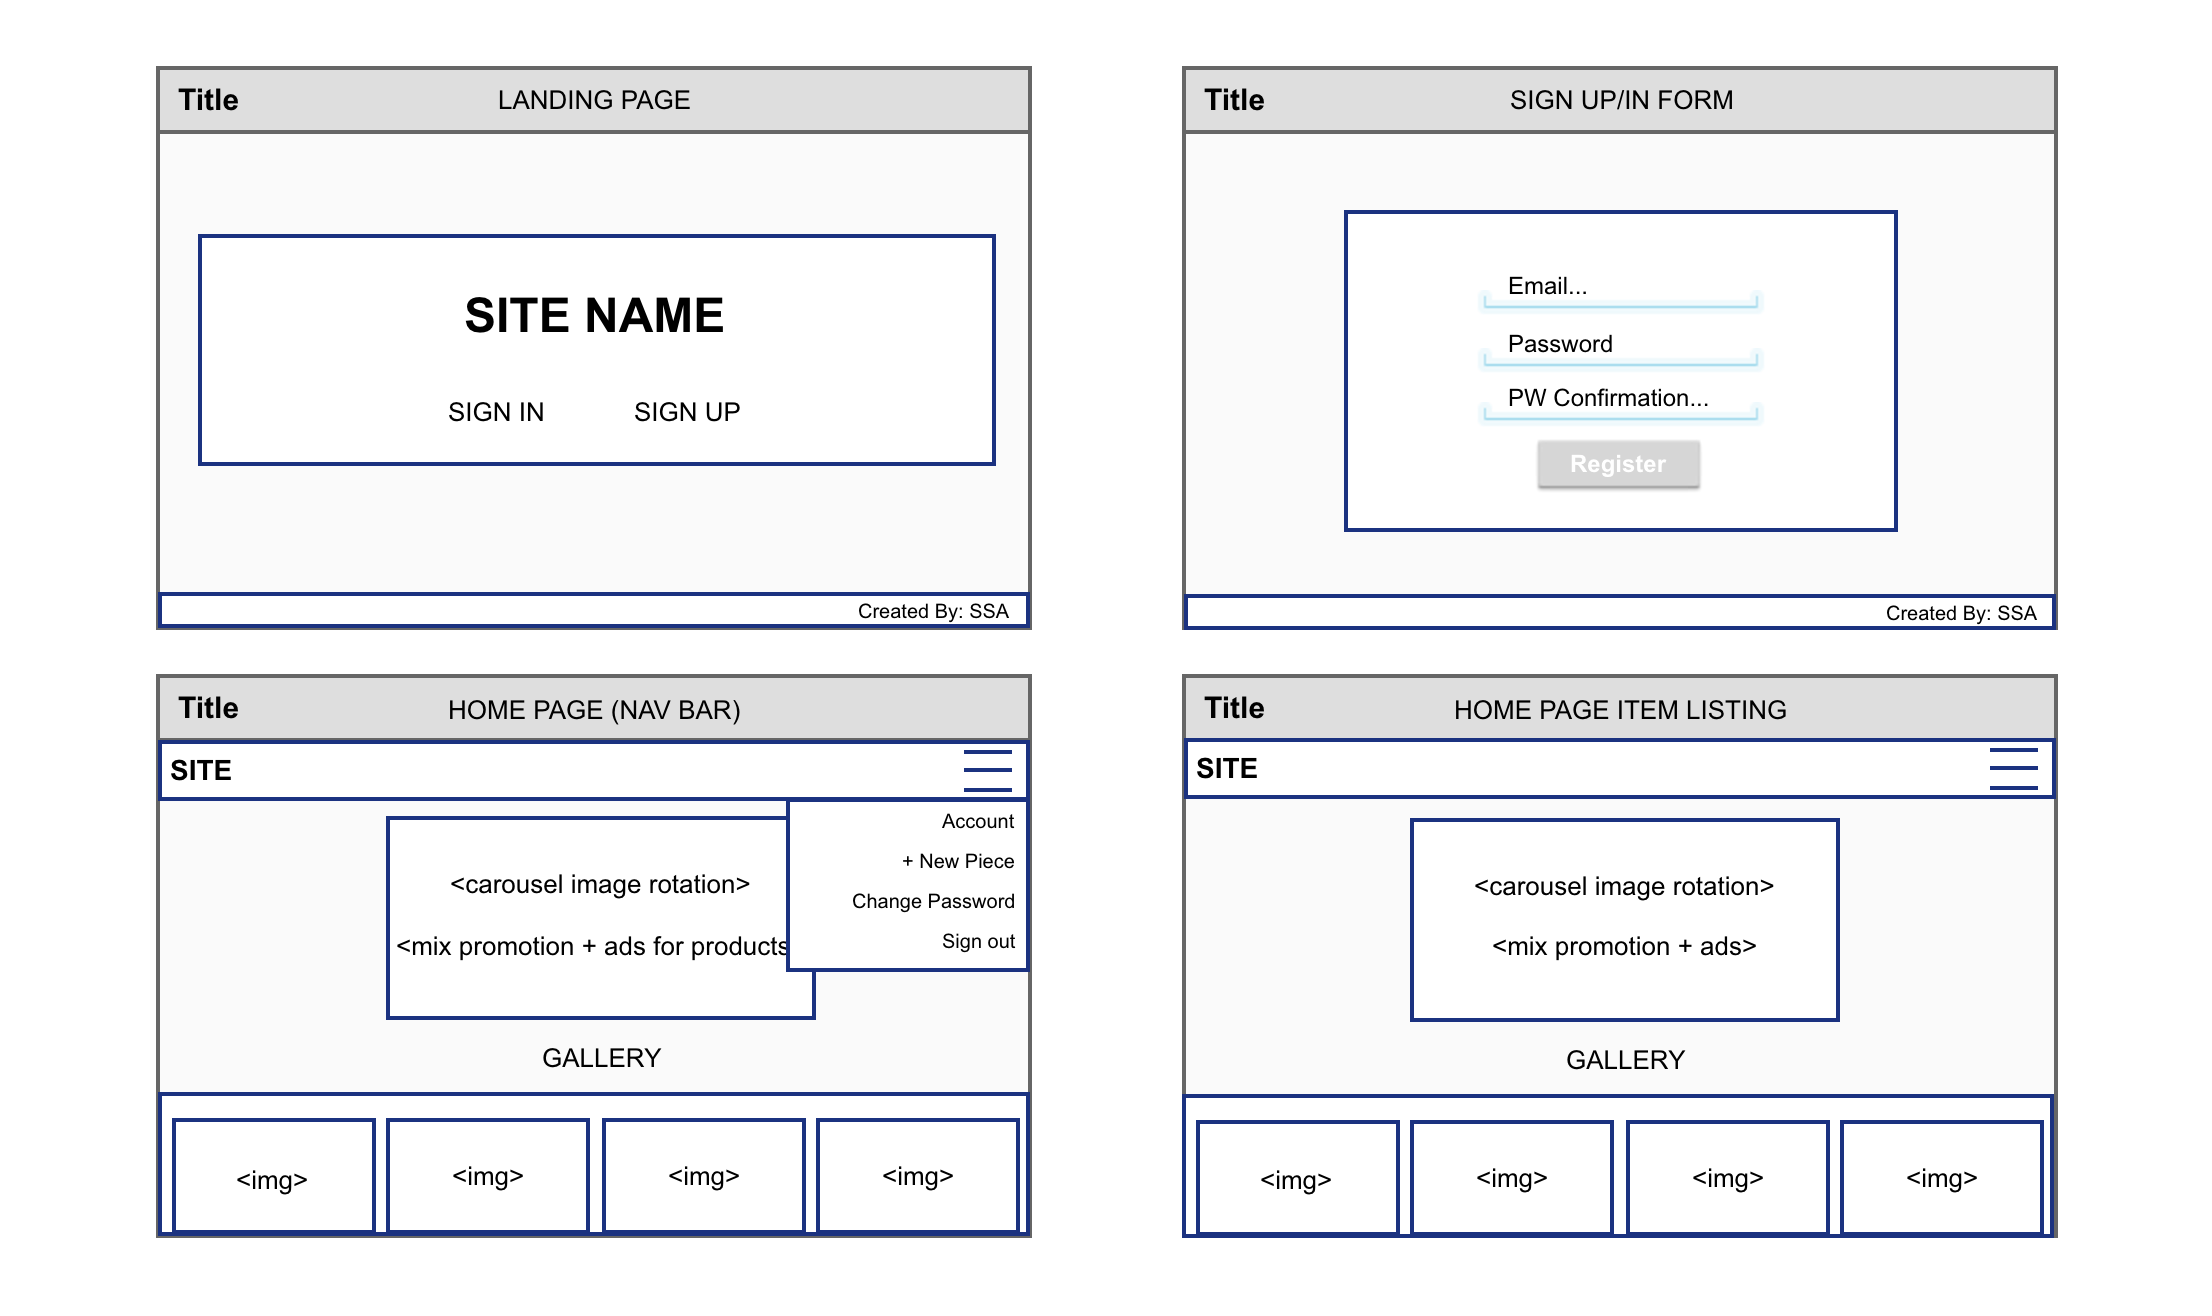The height and width of the screenshot is (1316, 2212).
Task: Click third gallery img in Item Listing wireframe
Action: pos(1727,1178)
